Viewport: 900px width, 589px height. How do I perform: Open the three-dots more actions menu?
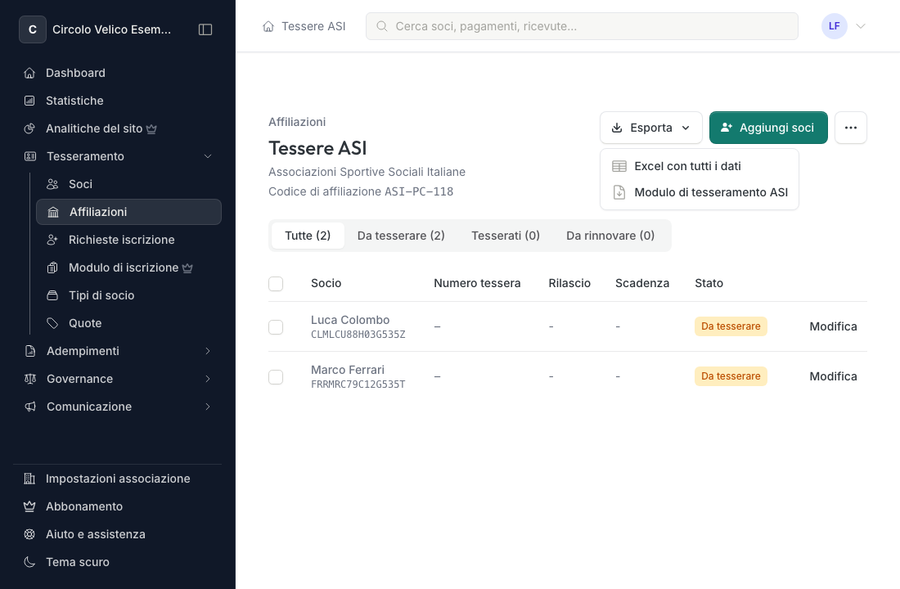(851, 127)
